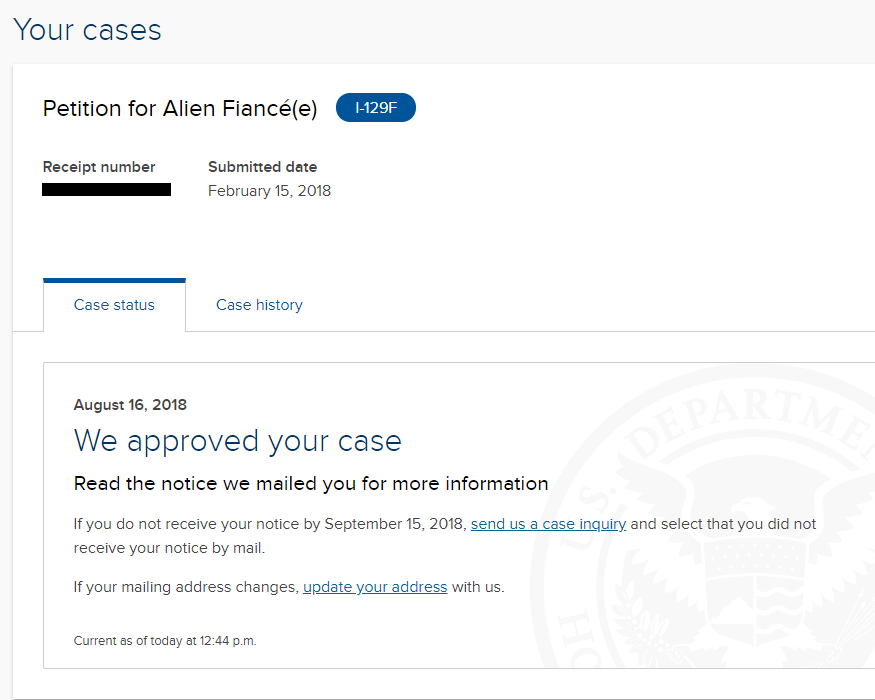Click the redacted receipt number bar
This screenshot has width=875, height=700.
pos(107,190)
